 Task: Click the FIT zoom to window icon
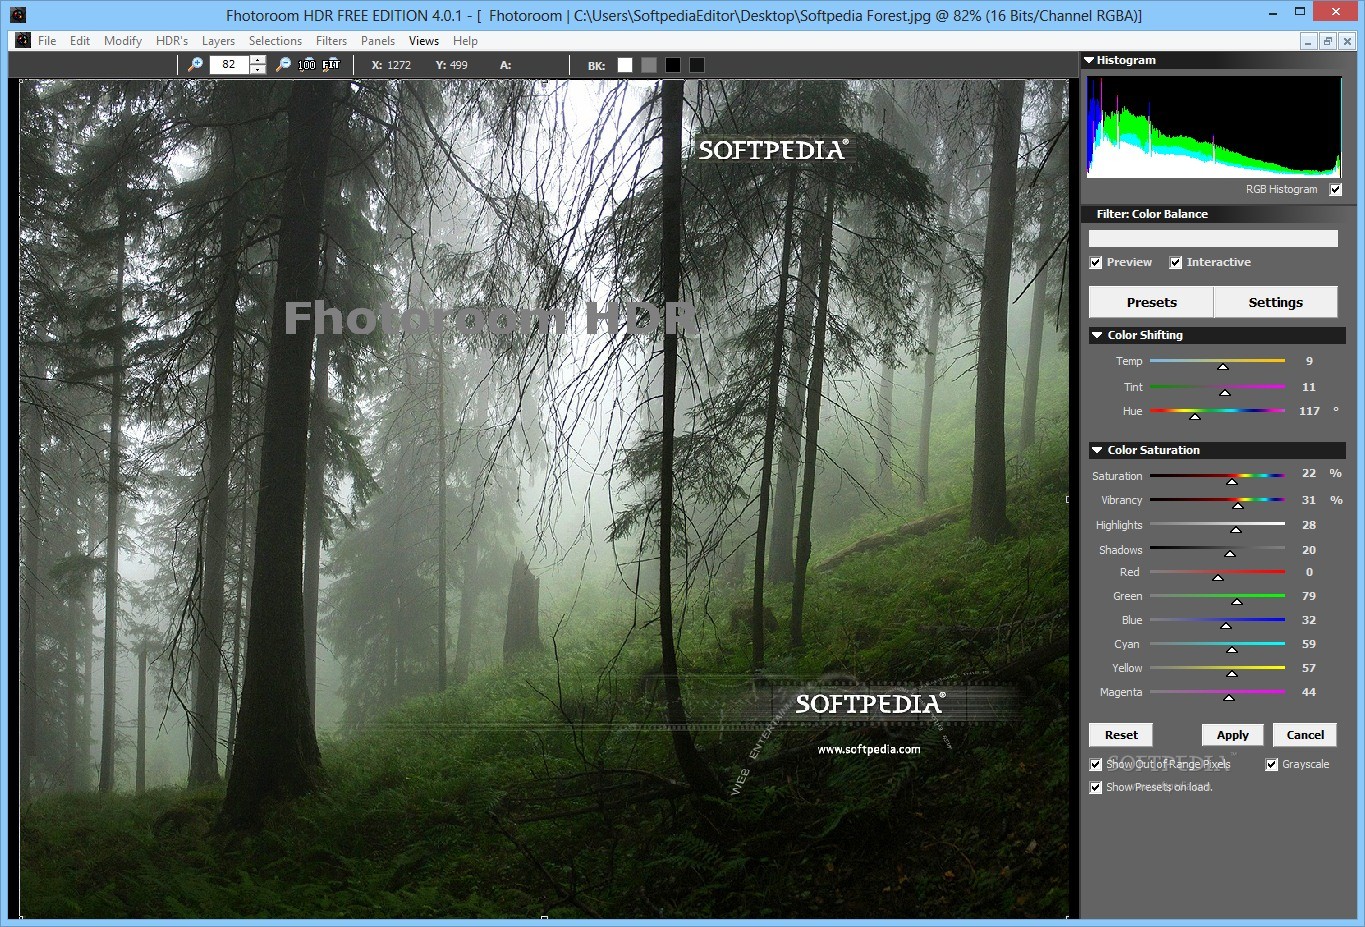click(331, 64)
